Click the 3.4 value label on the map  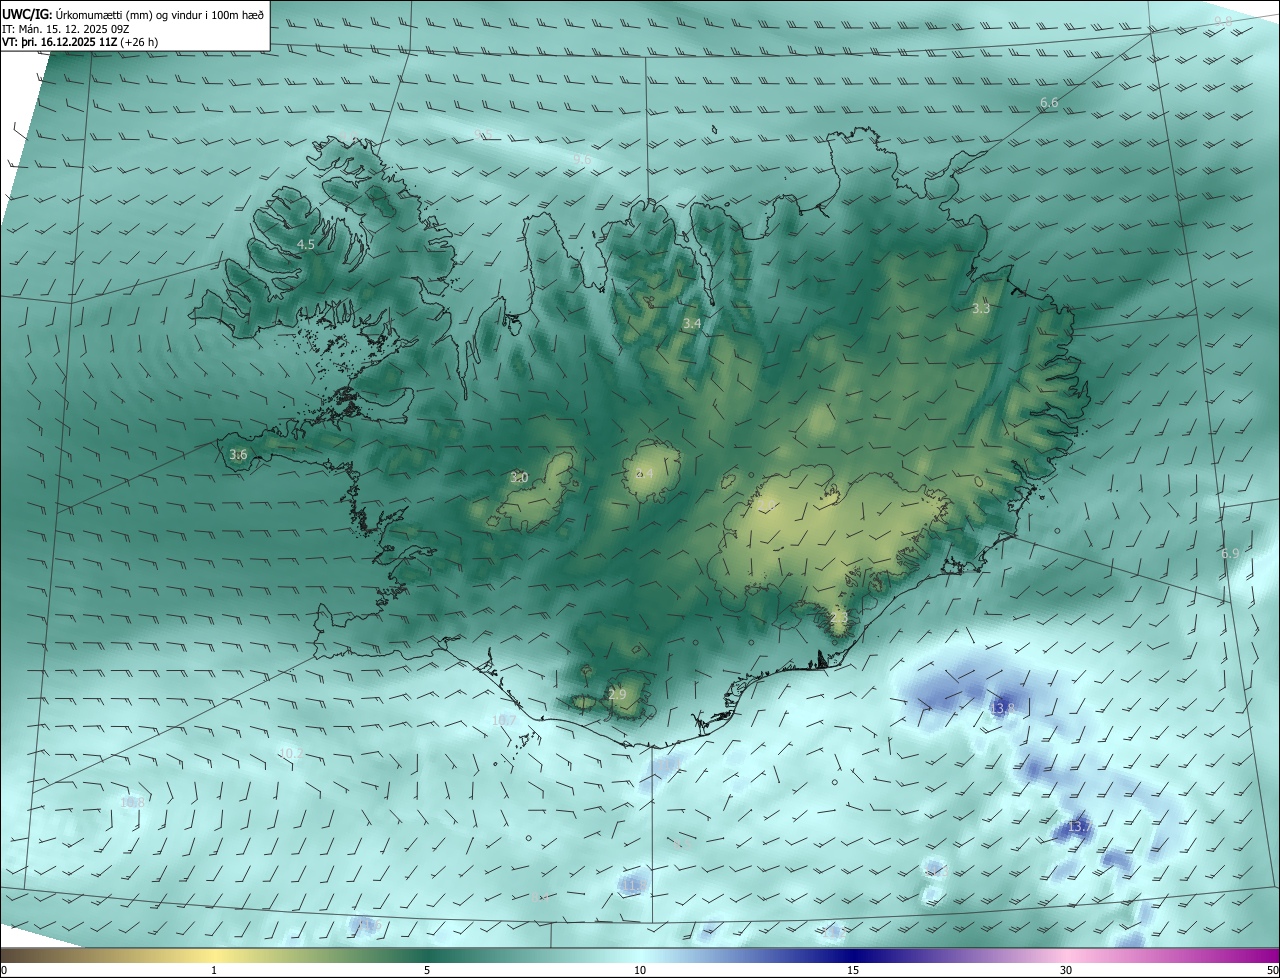point(692,323)
